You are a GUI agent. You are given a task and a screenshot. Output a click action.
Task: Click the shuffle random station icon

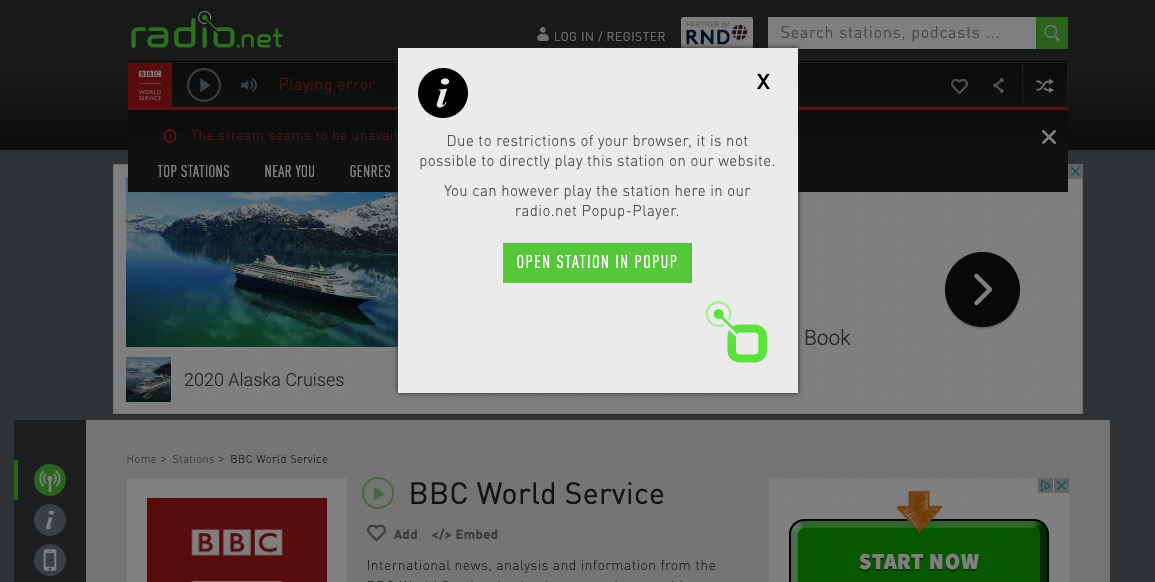click(x=1045, y=85)
